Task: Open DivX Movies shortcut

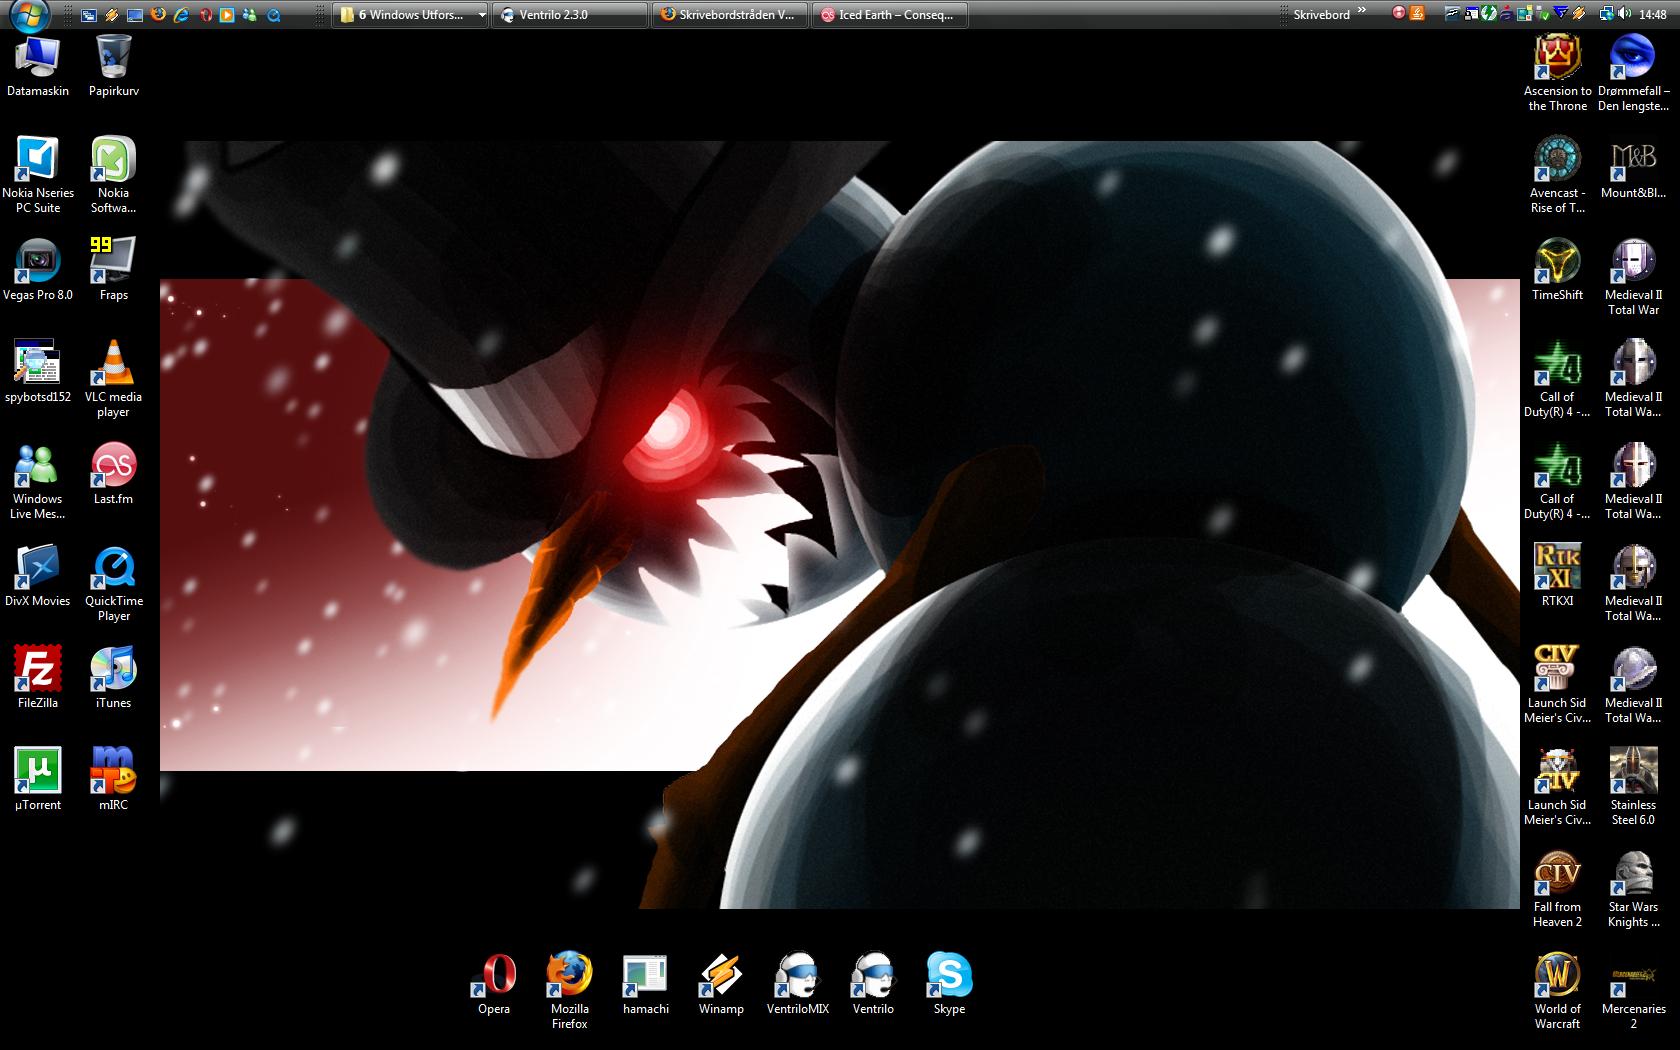Action: [x=38, y=576]
